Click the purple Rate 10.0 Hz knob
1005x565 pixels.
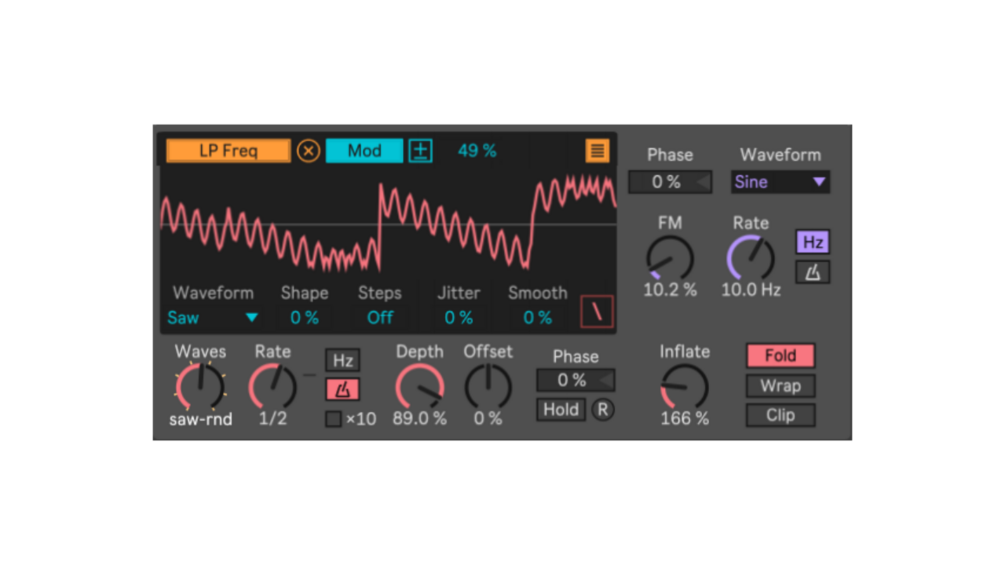(x=751, y=258)
